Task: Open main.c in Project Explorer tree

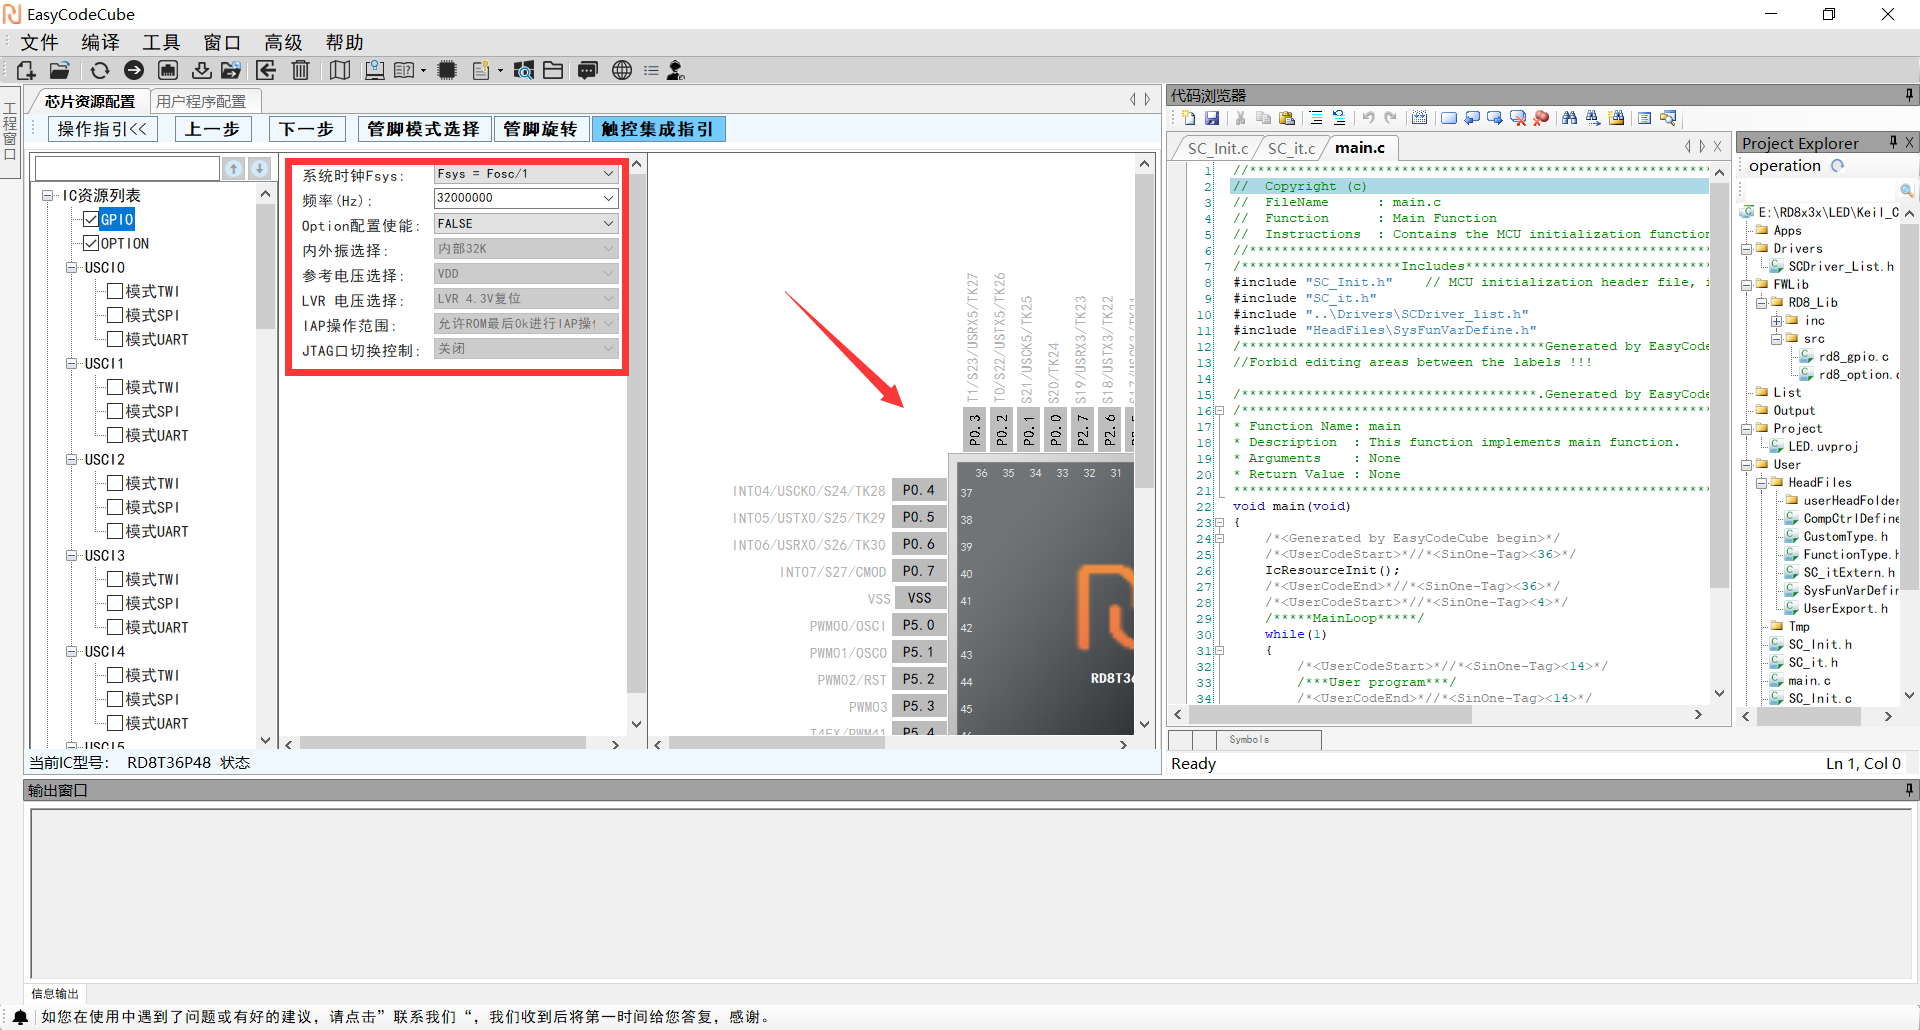Action: (1809, 680)
